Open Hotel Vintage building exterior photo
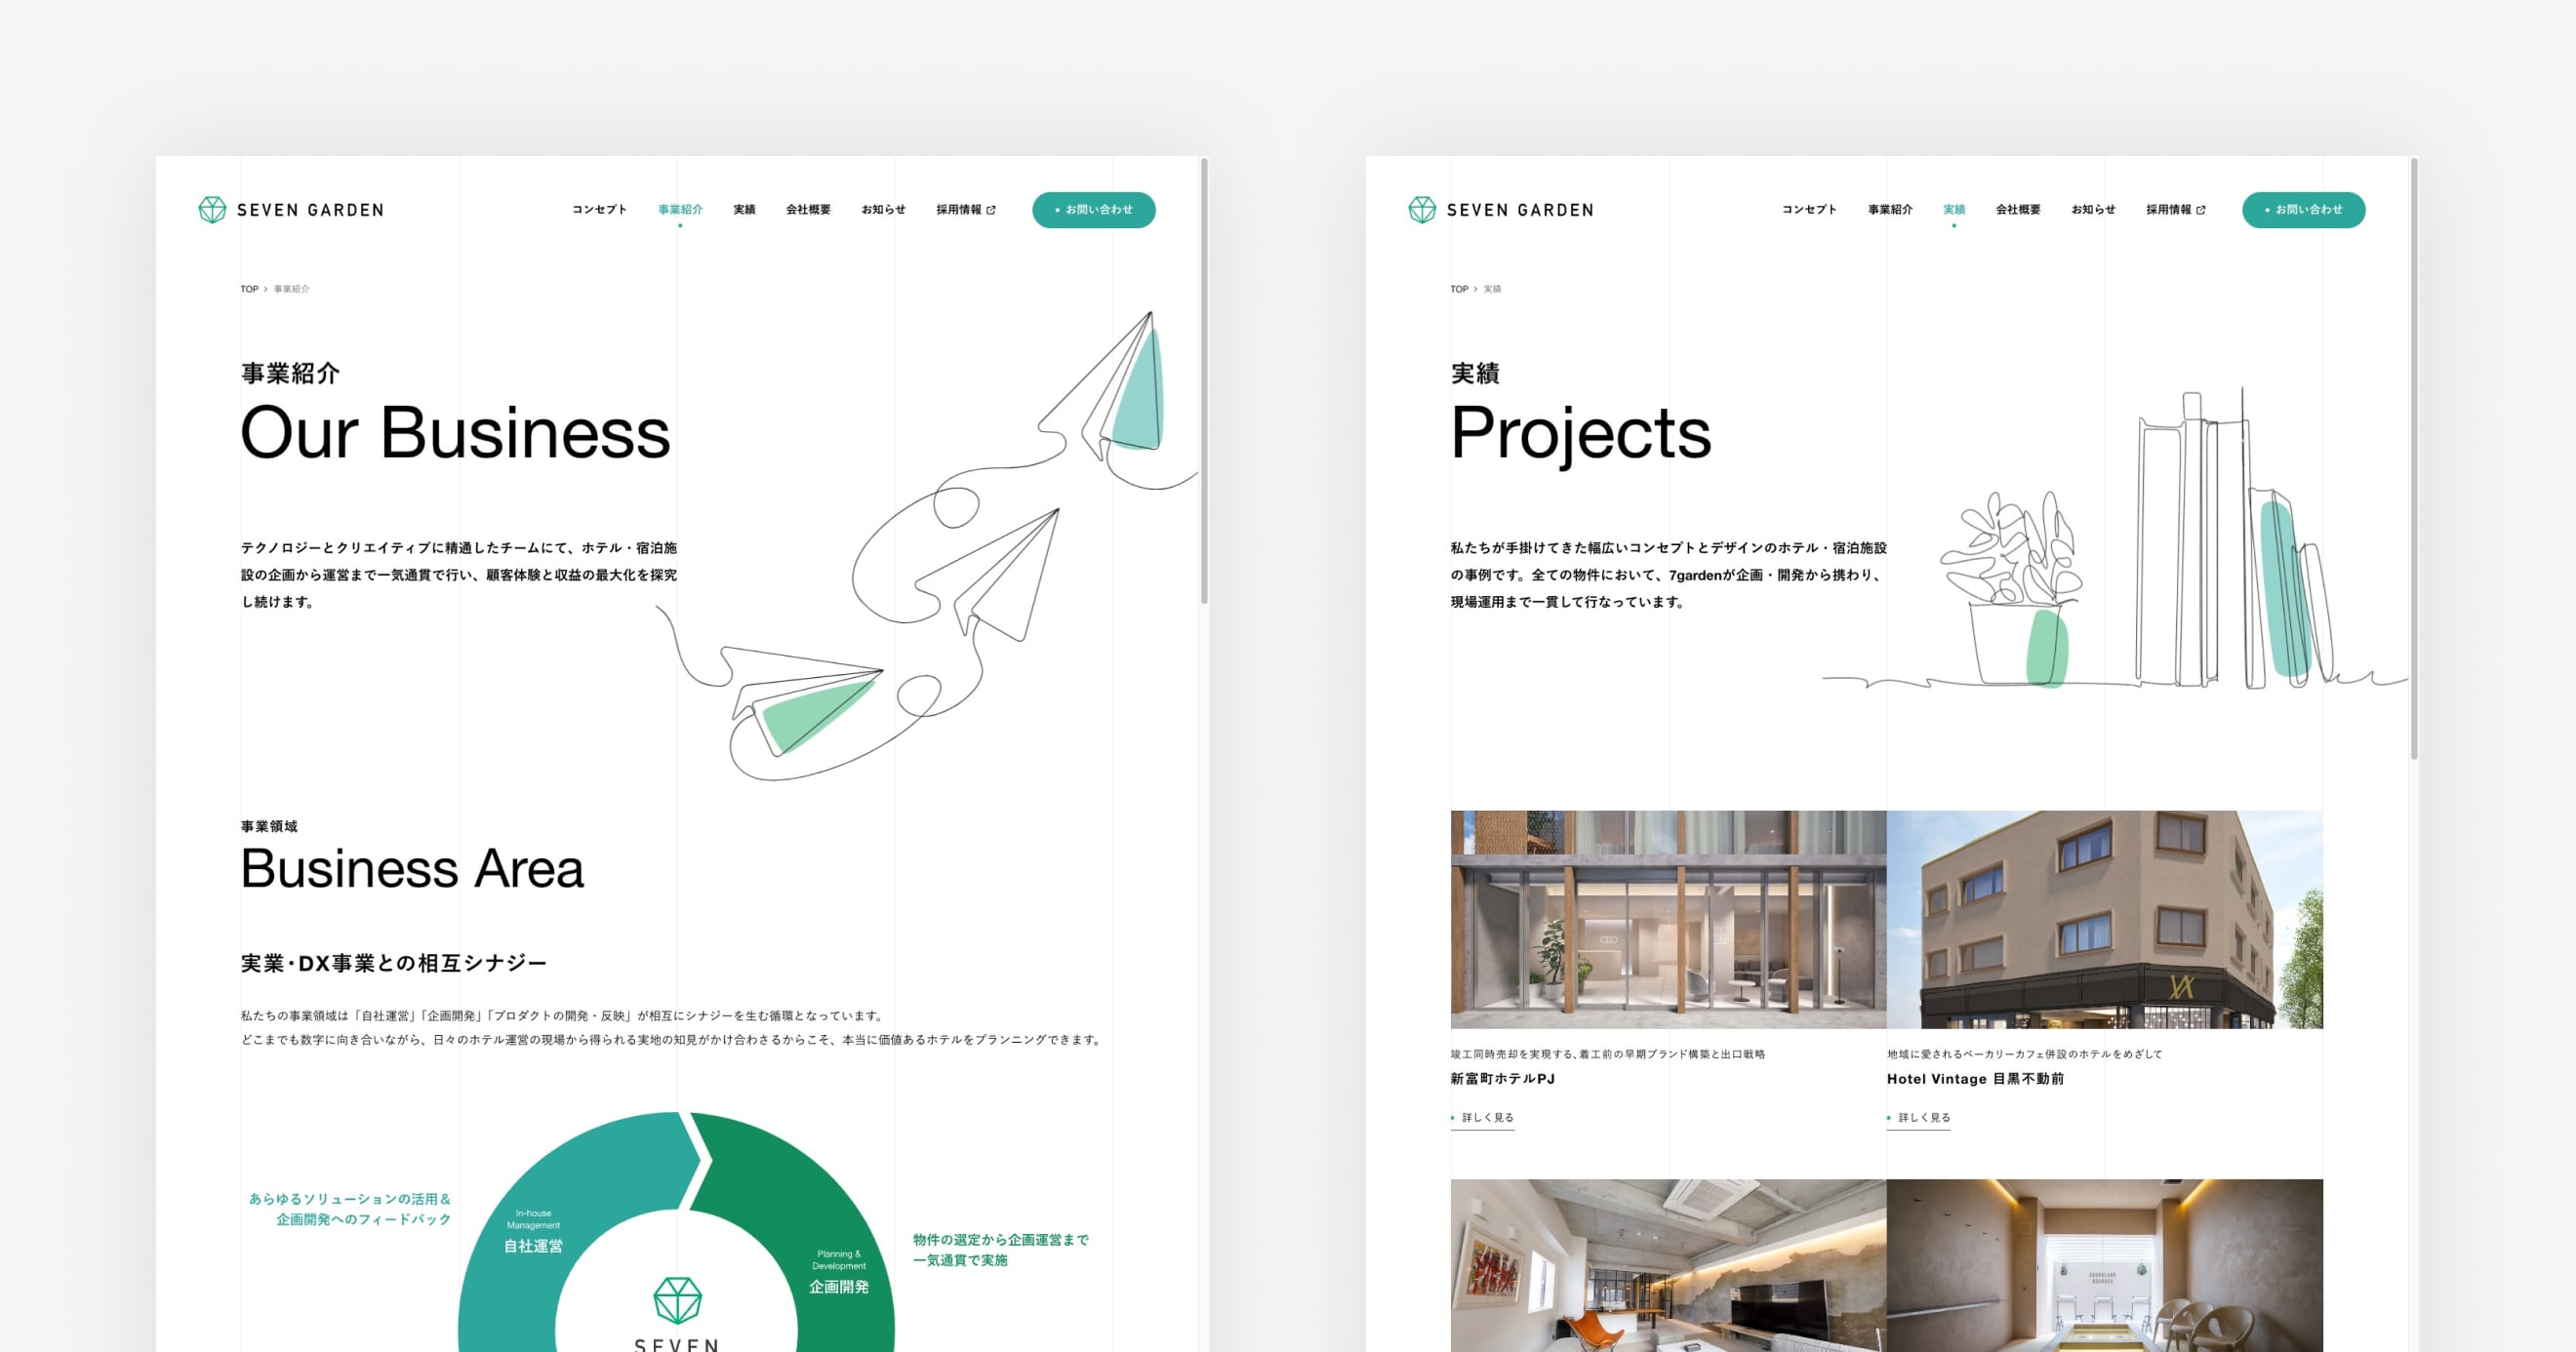This screenshot has width=2576, height=1352. coord(2104,919)
